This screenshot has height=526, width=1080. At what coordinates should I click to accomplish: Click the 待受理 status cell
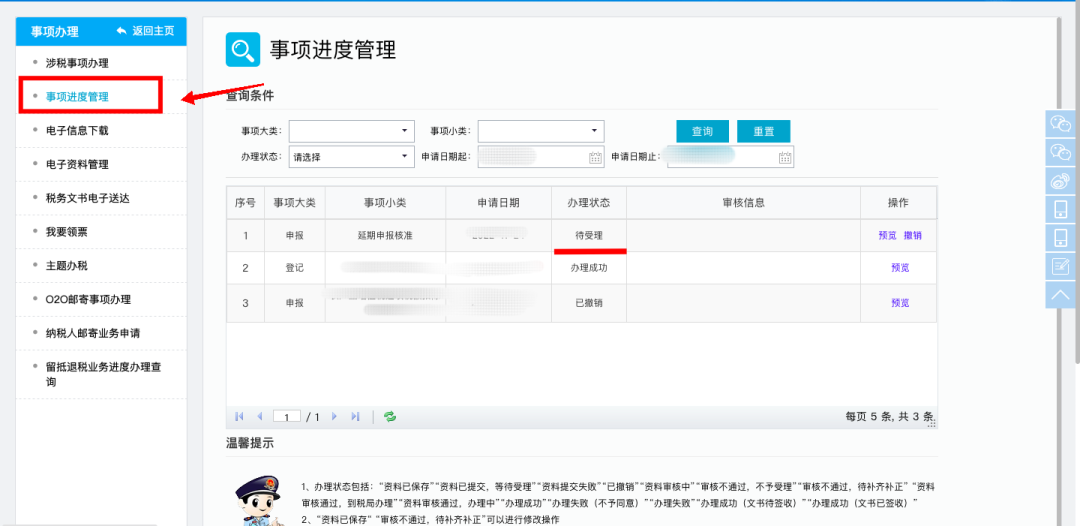[589, 235]
